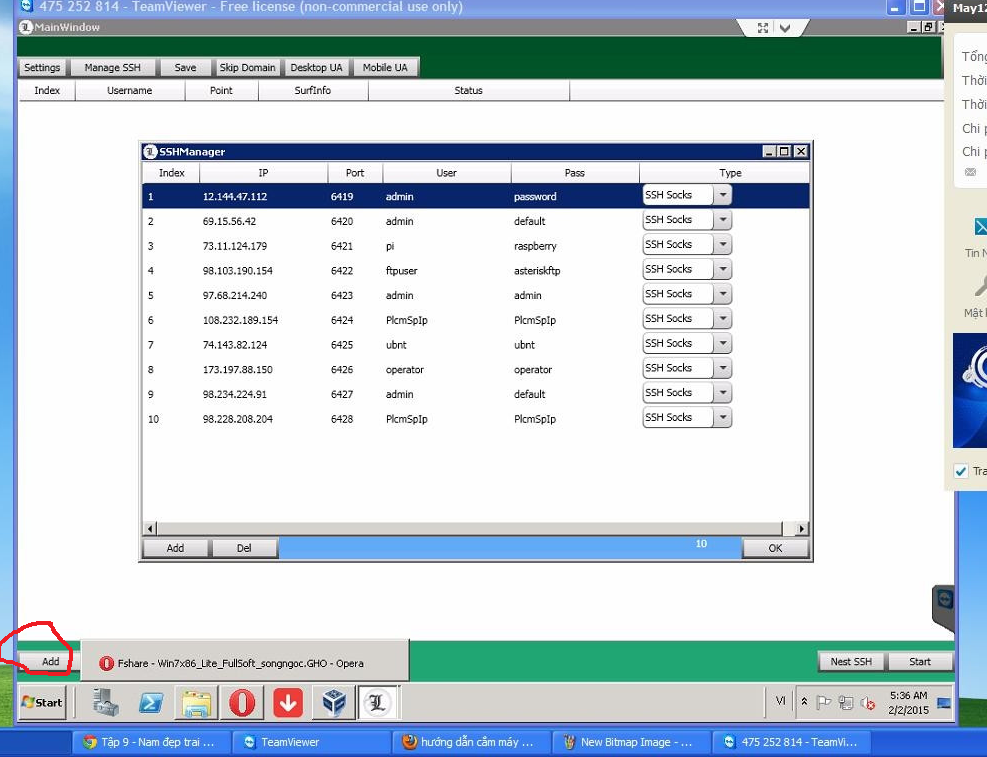Launch PowerShell from remote taskbar
The width and height of the screenshot is (987, 757).
click(x=151, y=703)
